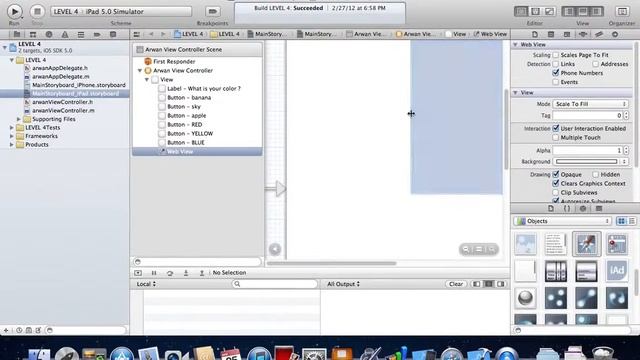Click the Tag input field
The height and width of the screenshot is (360, 640).
click(x=587, y=116)
